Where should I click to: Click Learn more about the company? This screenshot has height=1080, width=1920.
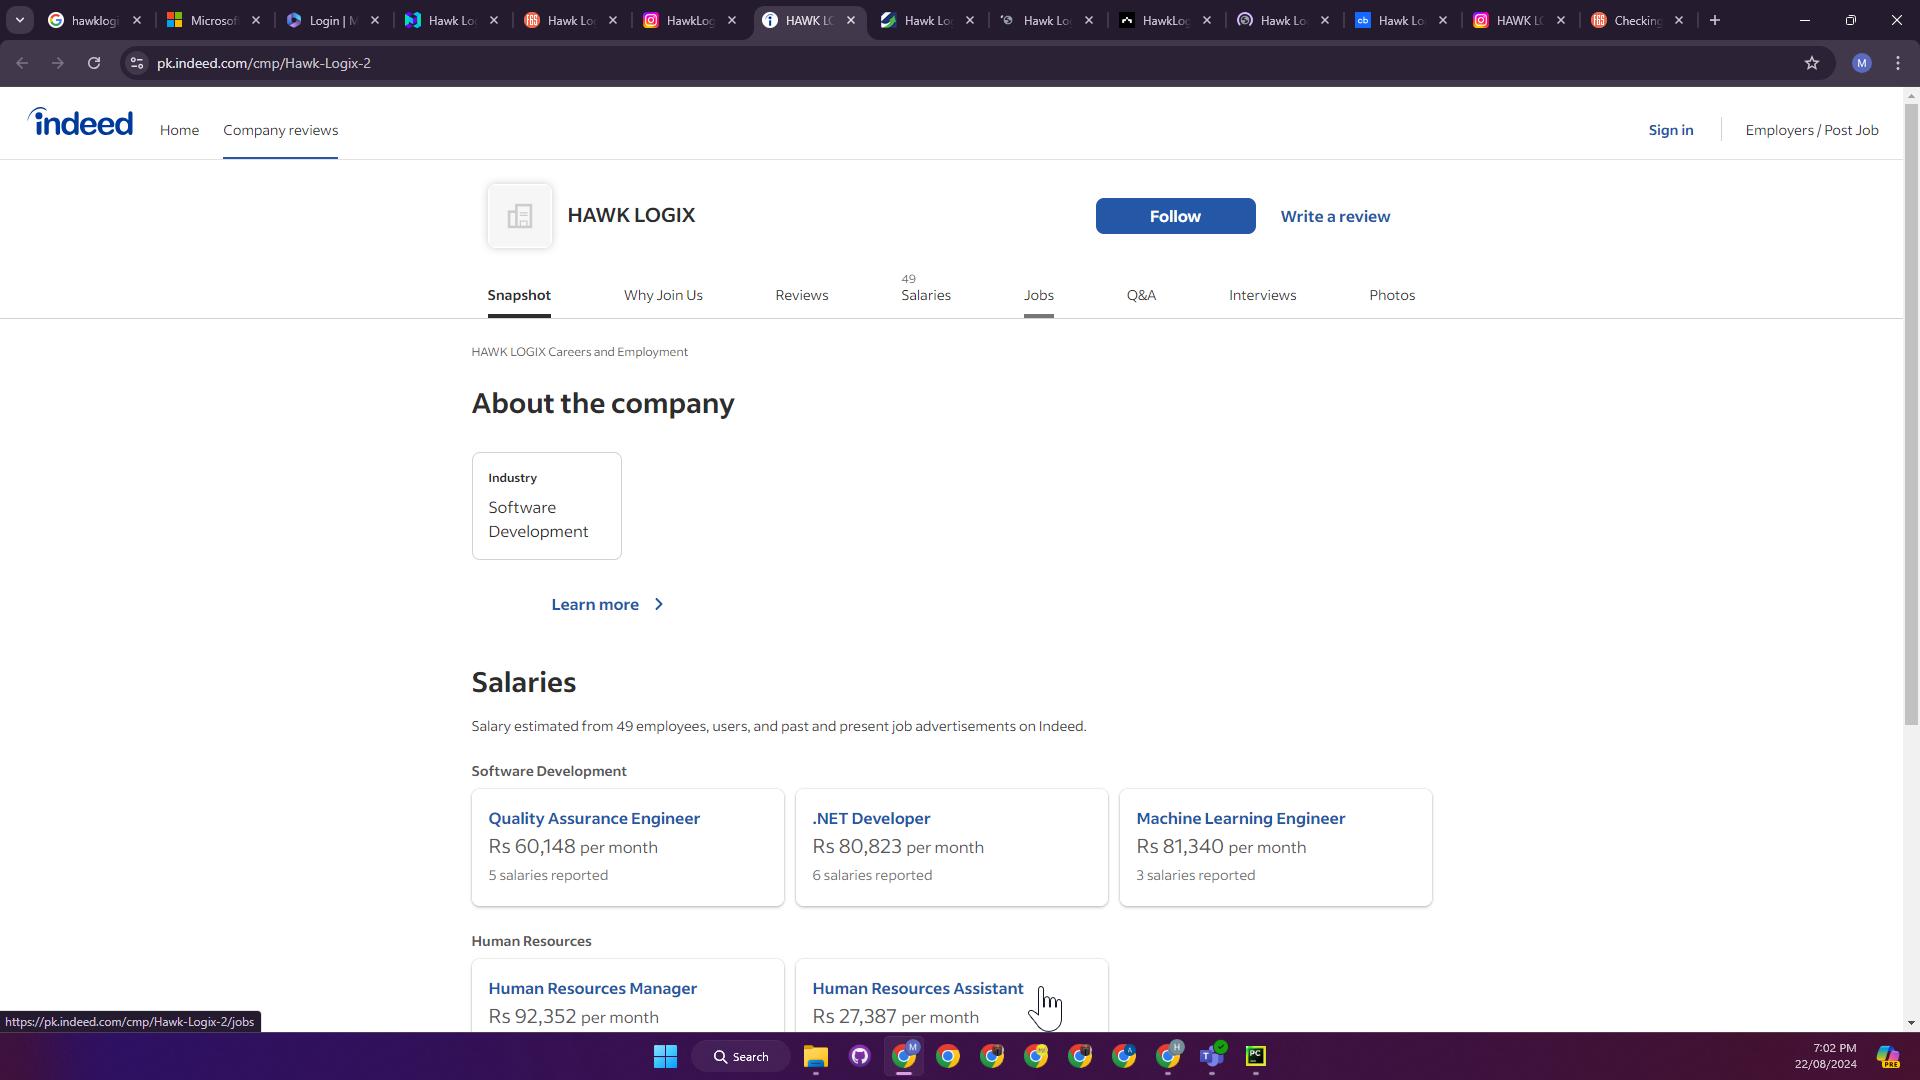[595, 604]
